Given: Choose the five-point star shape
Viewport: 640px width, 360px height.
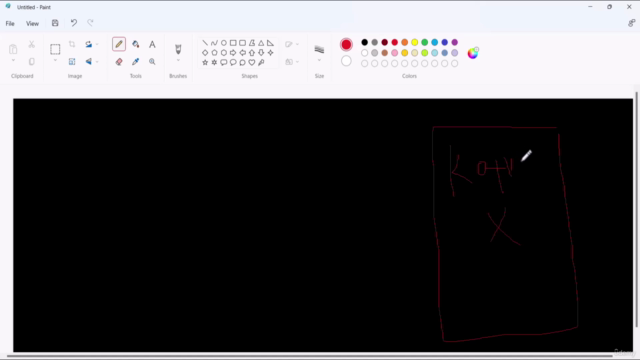Looking at the screenshot, I should tap(205, 62).
